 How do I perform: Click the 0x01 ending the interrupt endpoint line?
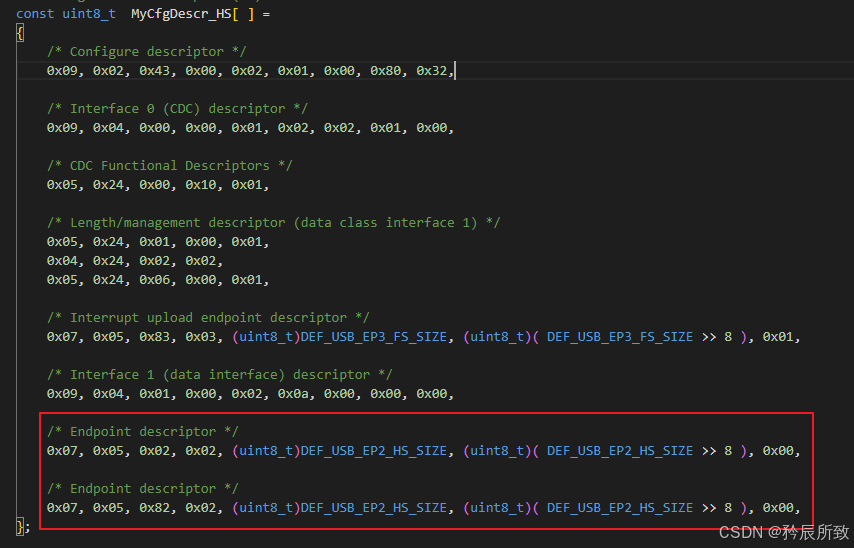778,337
